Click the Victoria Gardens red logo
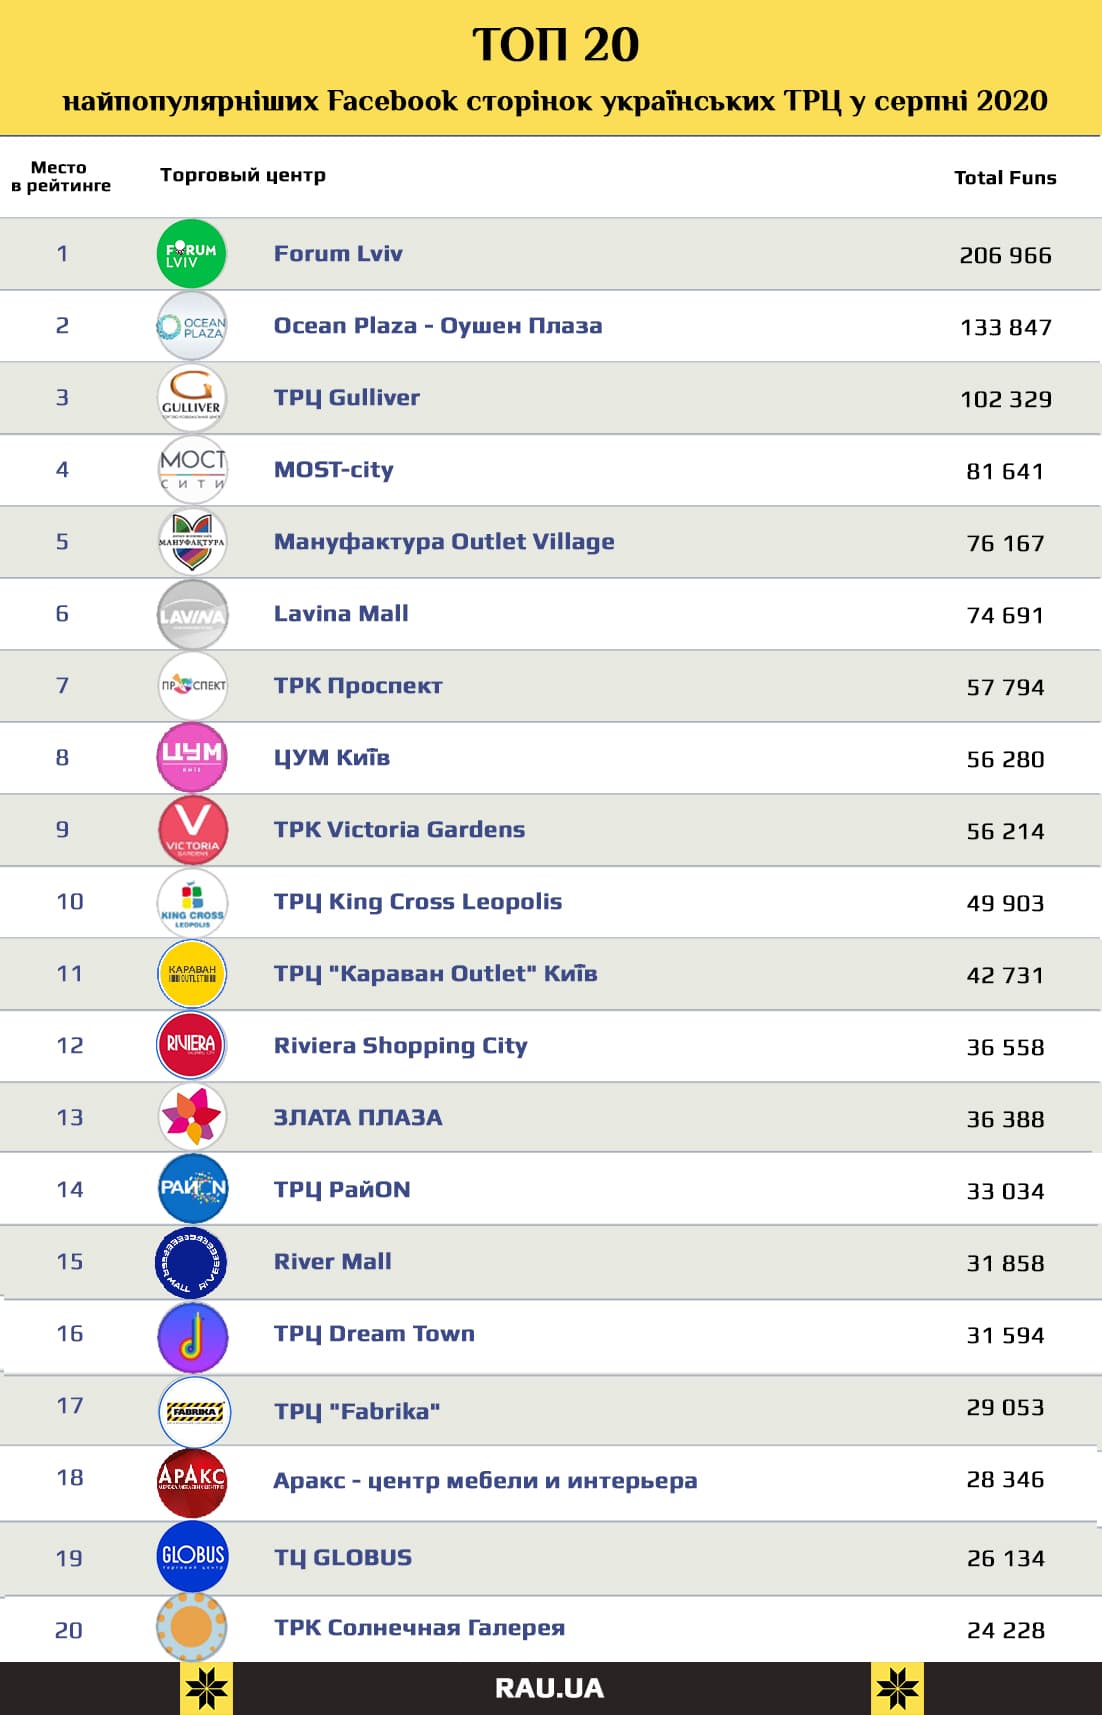This screenshot has width=1102, height=1715. pos(192,829)
